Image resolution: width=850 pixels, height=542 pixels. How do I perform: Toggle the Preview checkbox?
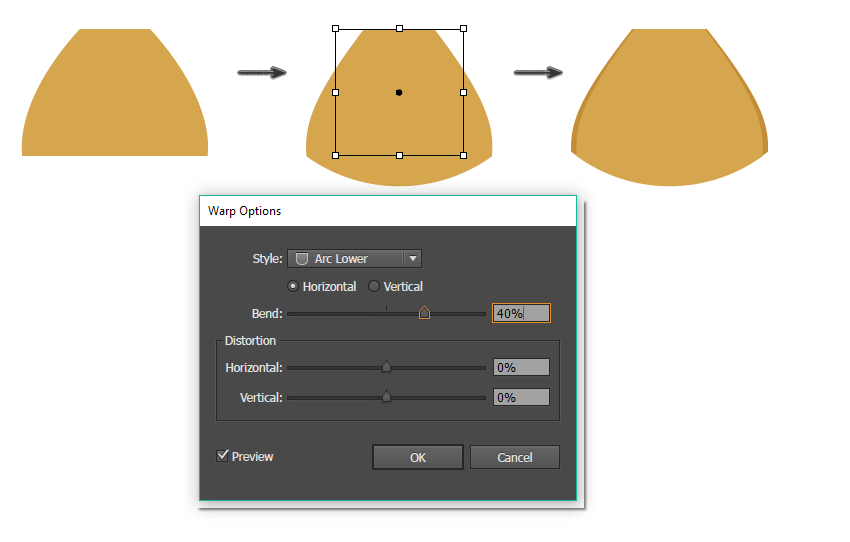click(x=222, y=457)
